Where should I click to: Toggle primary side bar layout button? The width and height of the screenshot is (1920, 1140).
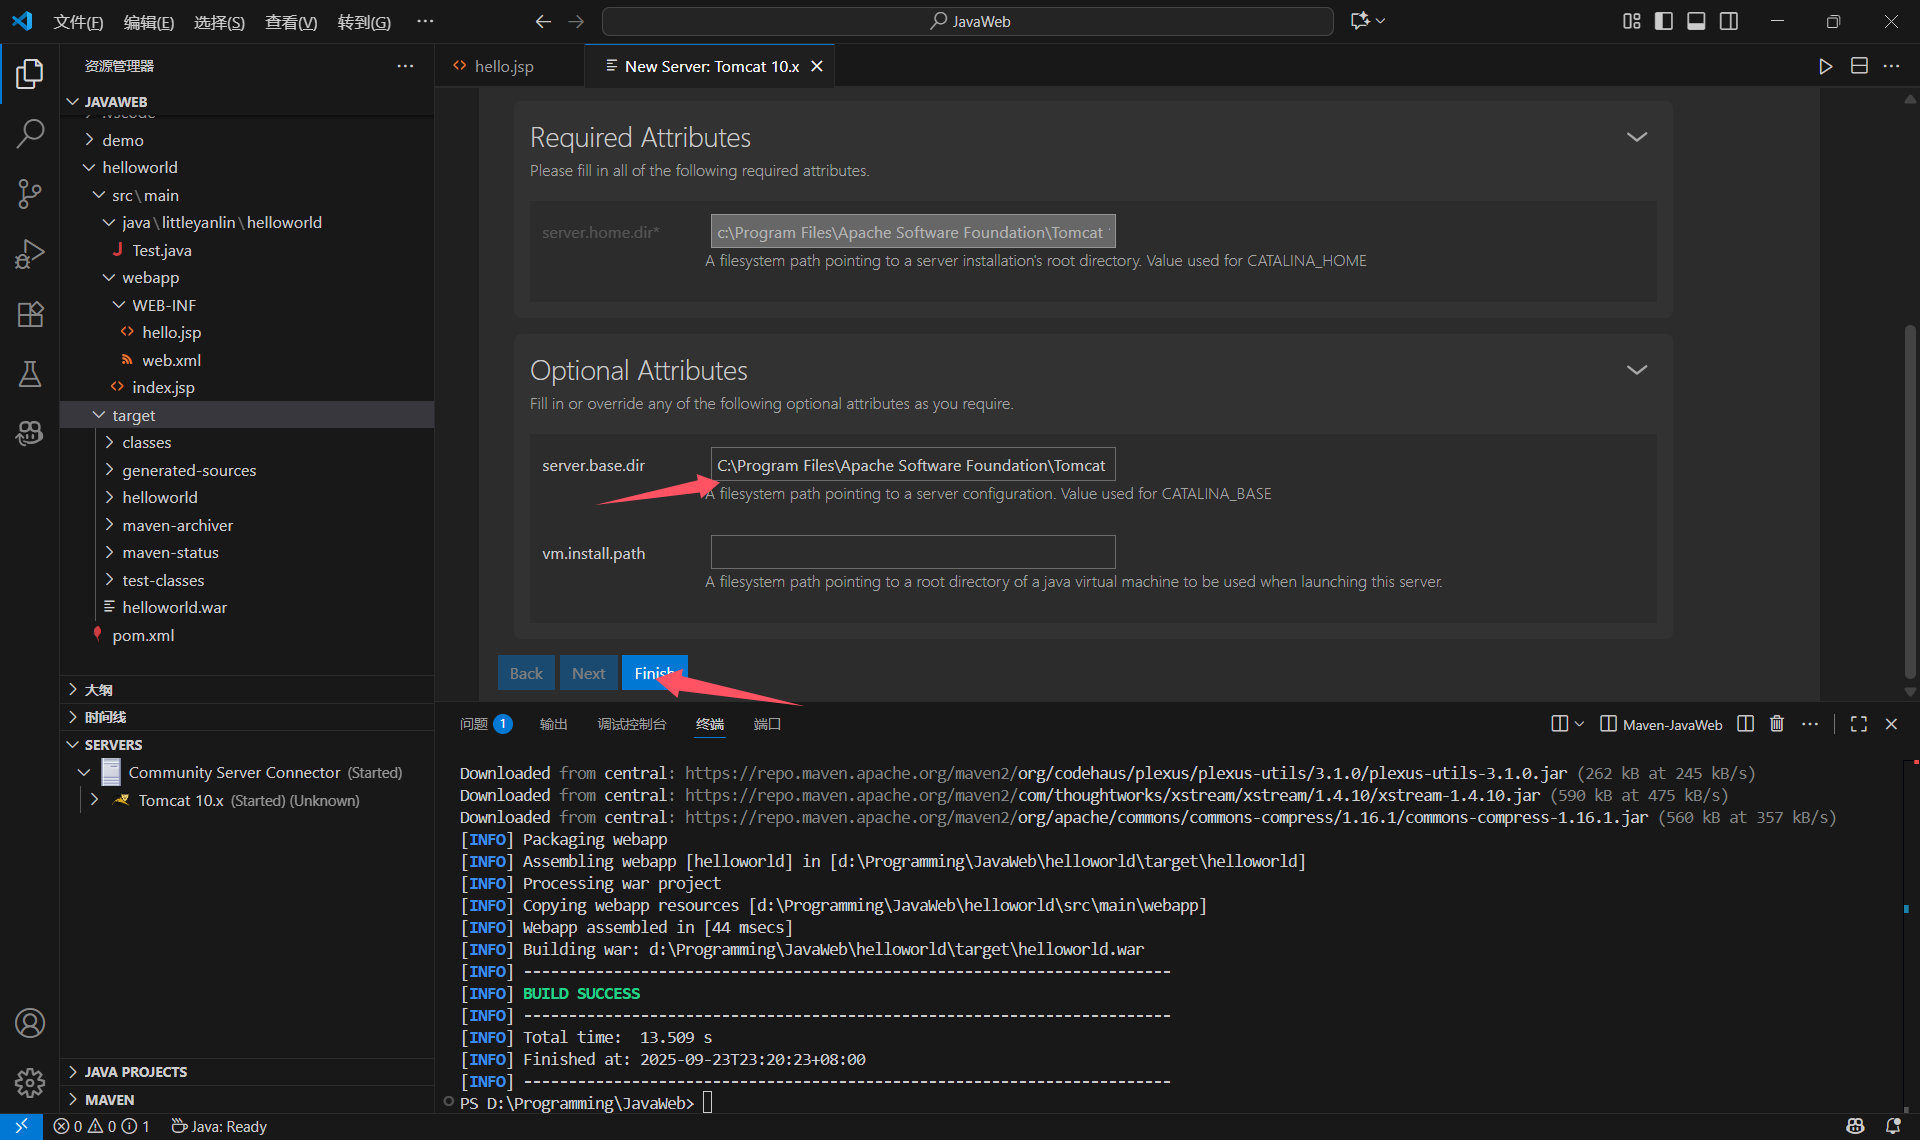(x=1664, y=21)
